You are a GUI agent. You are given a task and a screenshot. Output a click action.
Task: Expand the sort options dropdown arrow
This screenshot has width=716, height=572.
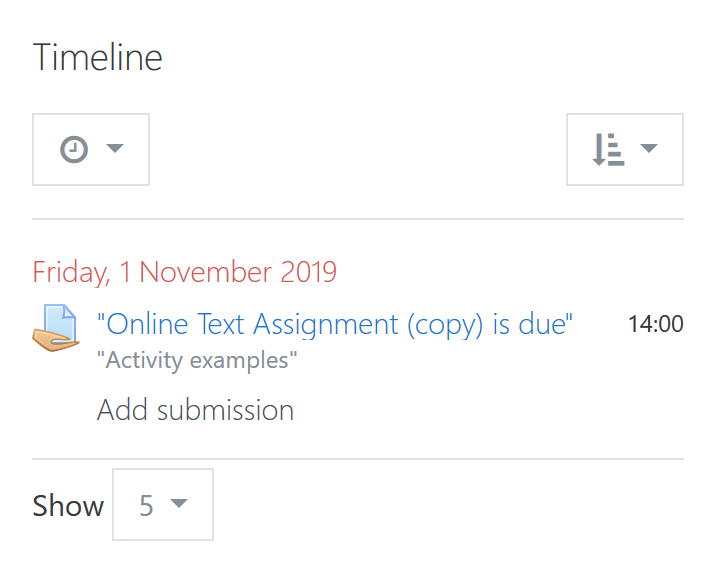(649, 148)
